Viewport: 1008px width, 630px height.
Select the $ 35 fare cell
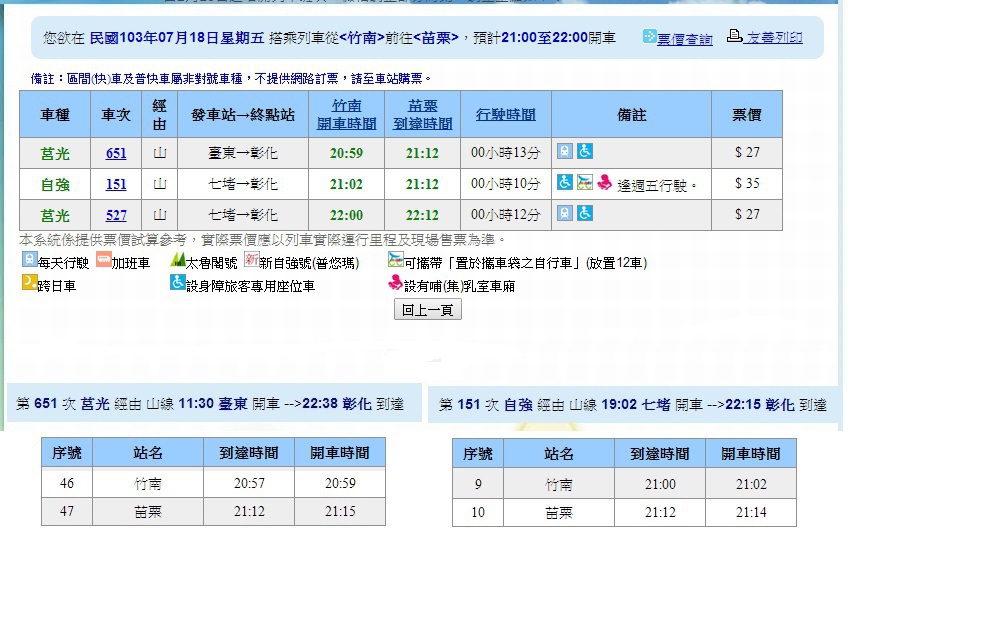(x=747, y=184)
